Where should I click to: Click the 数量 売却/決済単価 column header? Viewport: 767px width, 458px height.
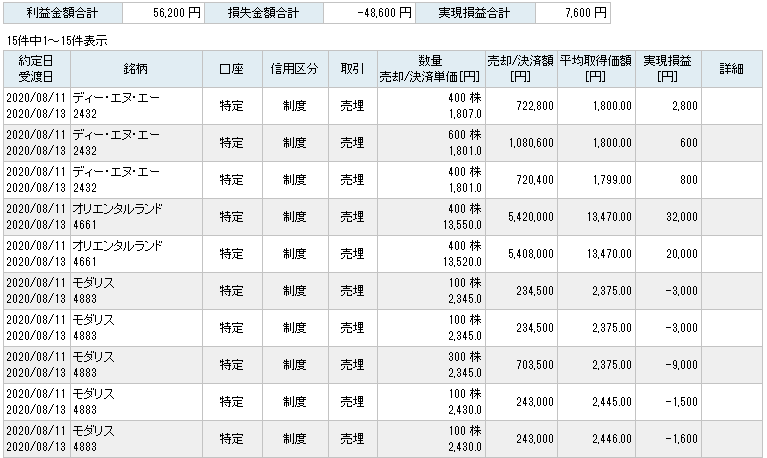pyautogui.click(x=431, y=69)
